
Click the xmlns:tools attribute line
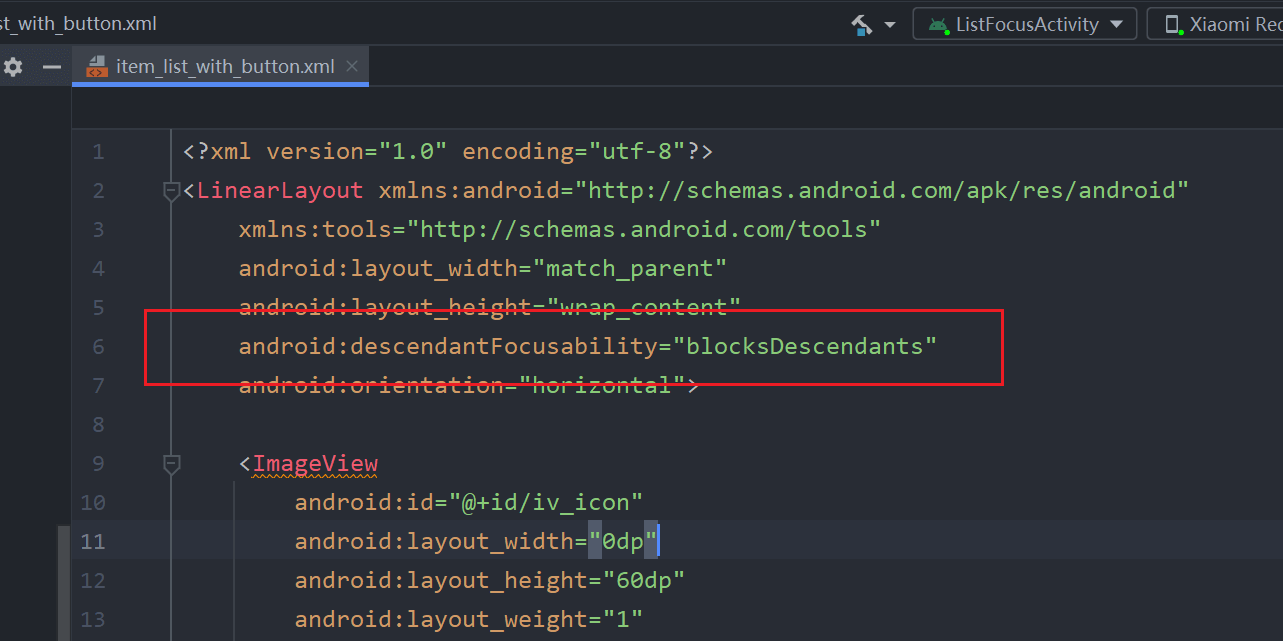point(559,230)
